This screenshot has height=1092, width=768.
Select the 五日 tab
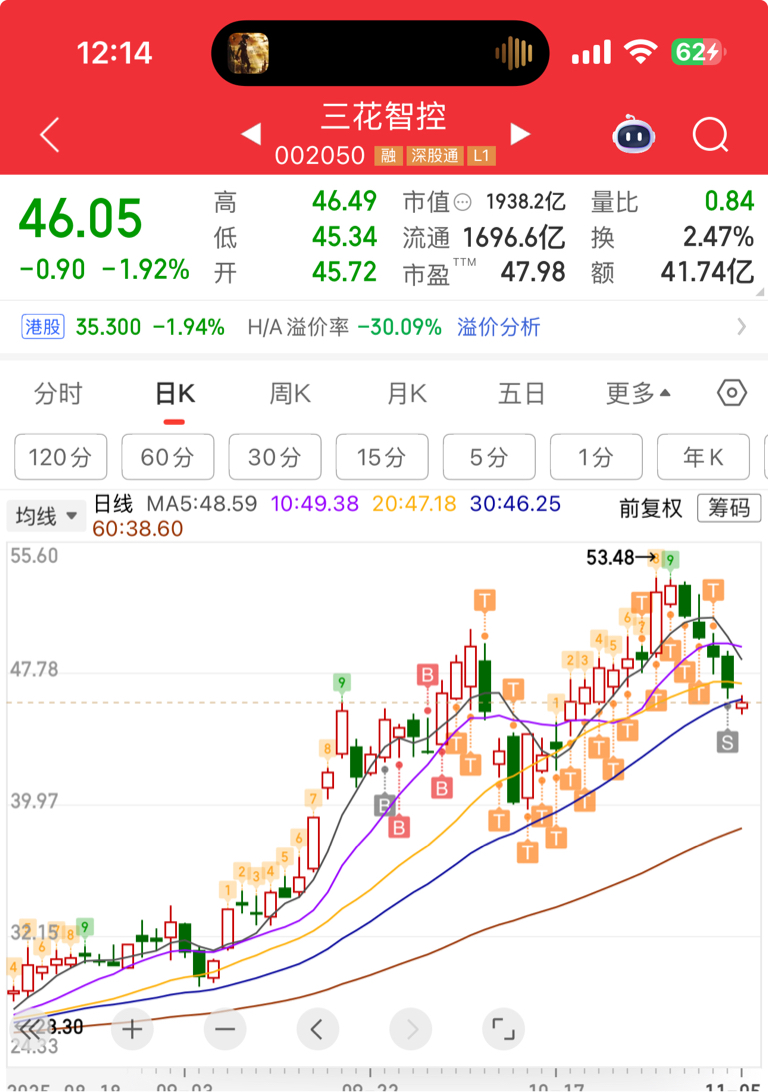coord(522,393)
